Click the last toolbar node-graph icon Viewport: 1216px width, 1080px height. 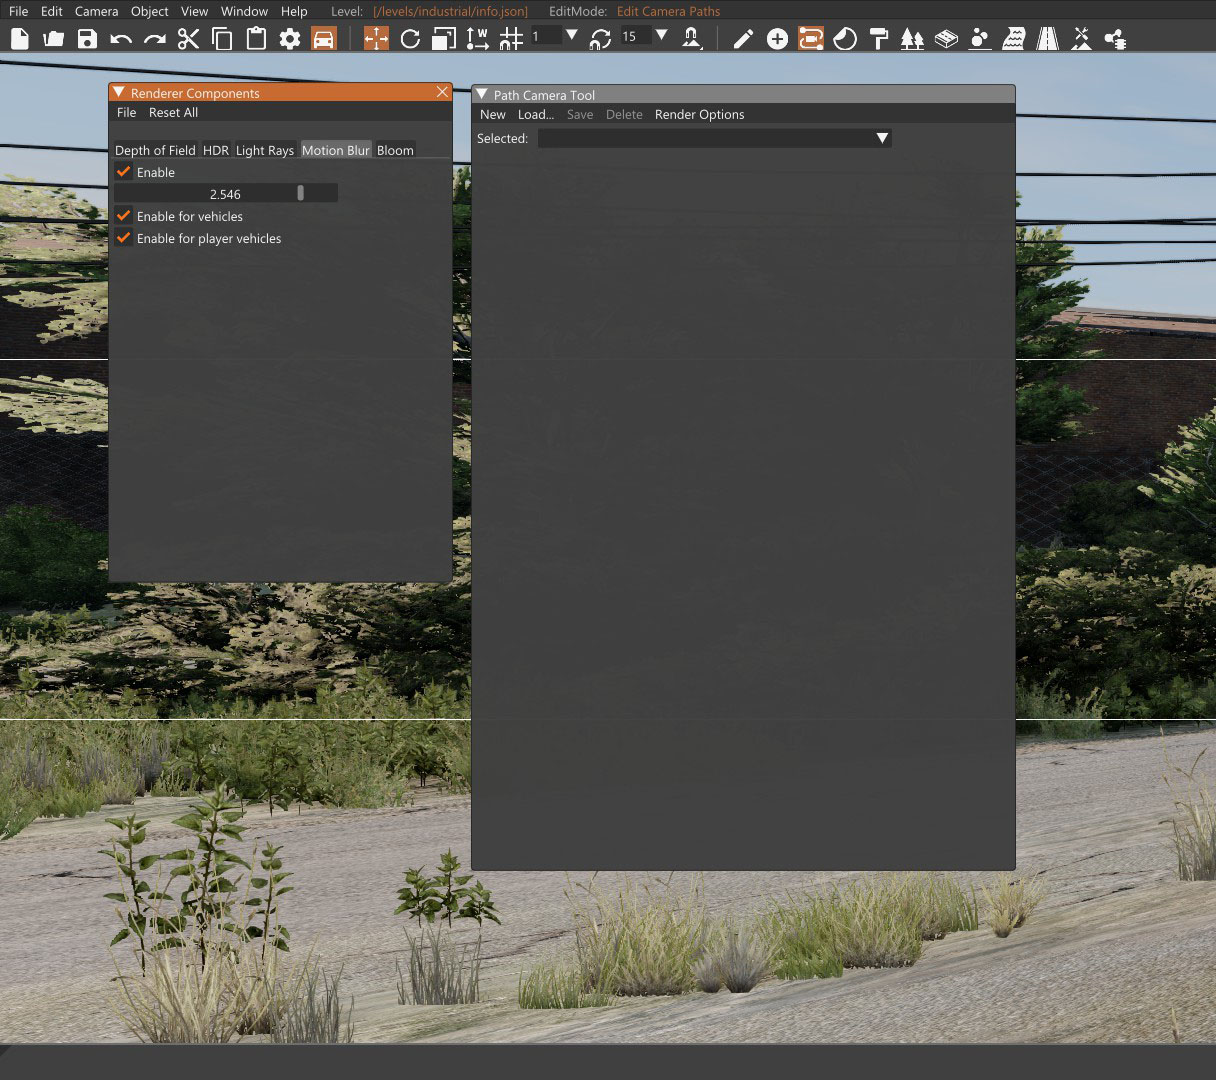coord(1115,39)
